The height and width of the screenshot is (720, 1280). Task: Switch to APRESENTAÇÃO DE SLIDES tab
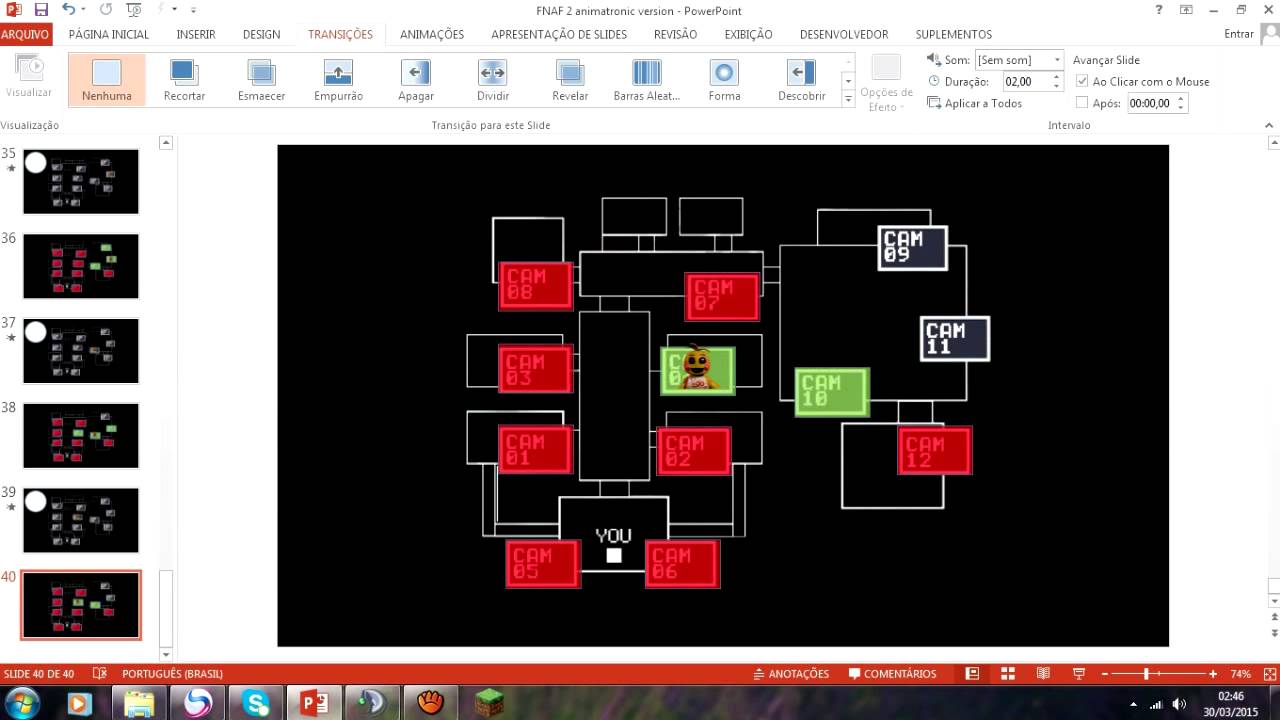tap(559, 34)
